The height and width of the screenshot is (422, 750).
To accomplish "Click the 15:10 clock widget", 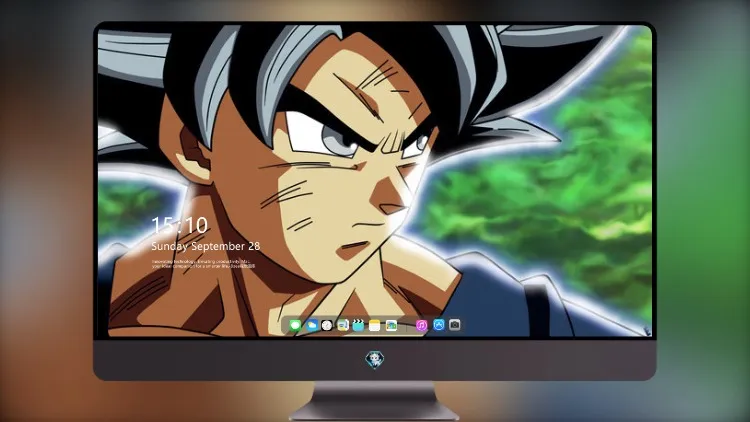I will click(x=180, y=225).
